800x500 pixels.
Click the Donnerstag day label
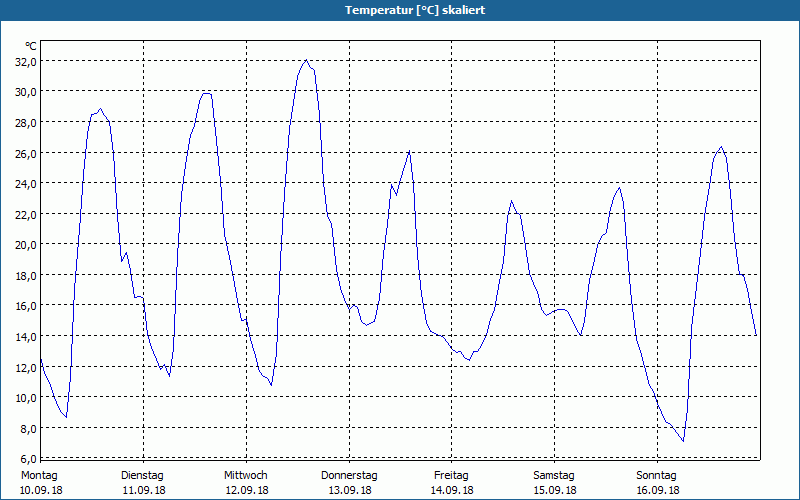coord(349,476)
